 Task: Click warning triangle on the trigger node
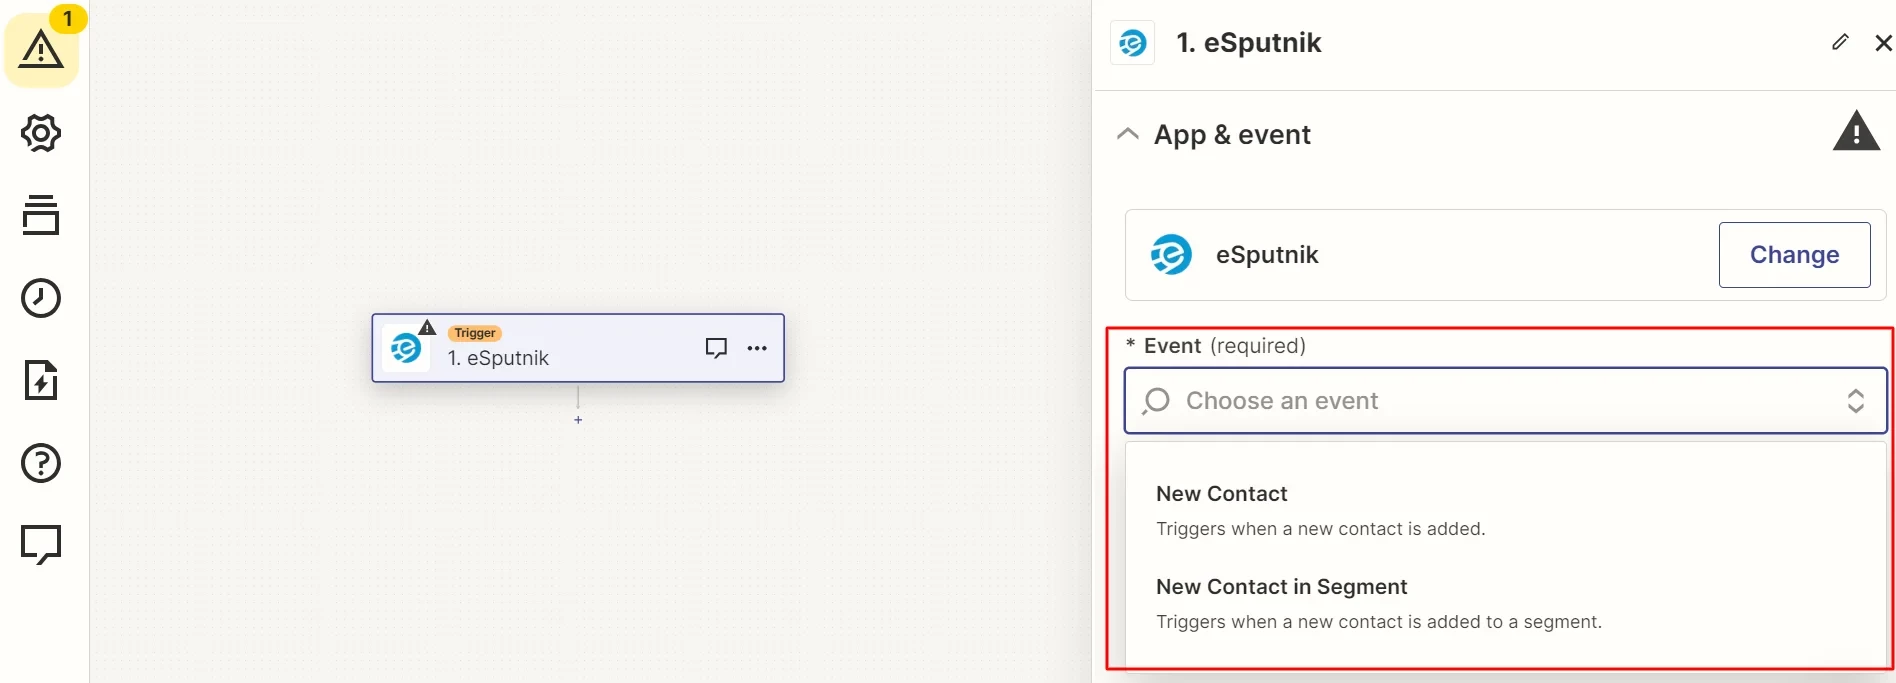428,327
